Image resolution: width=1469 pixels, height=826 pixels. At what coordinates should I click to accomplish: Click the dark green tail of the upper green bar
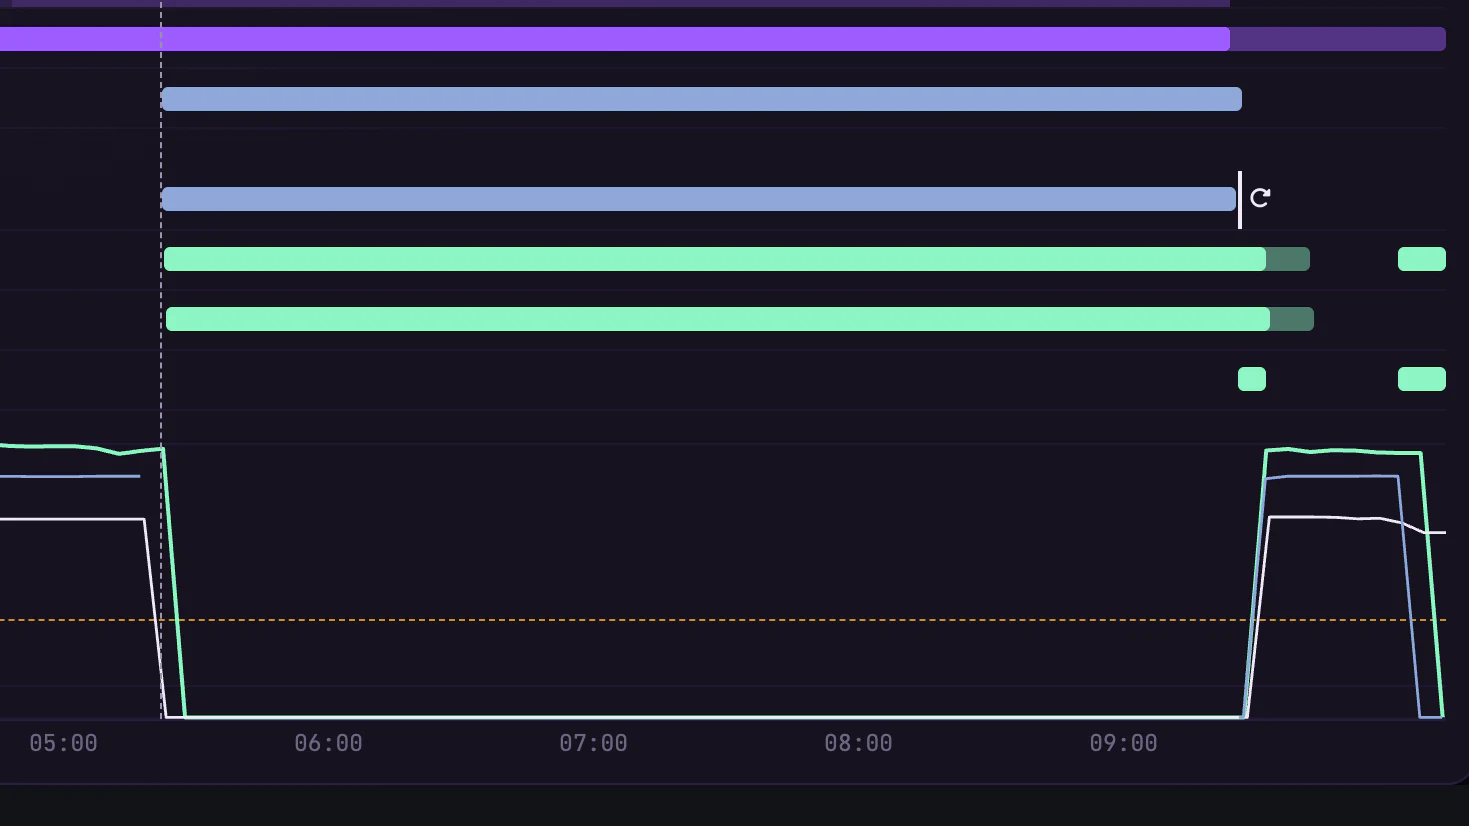coord(1288,259)
